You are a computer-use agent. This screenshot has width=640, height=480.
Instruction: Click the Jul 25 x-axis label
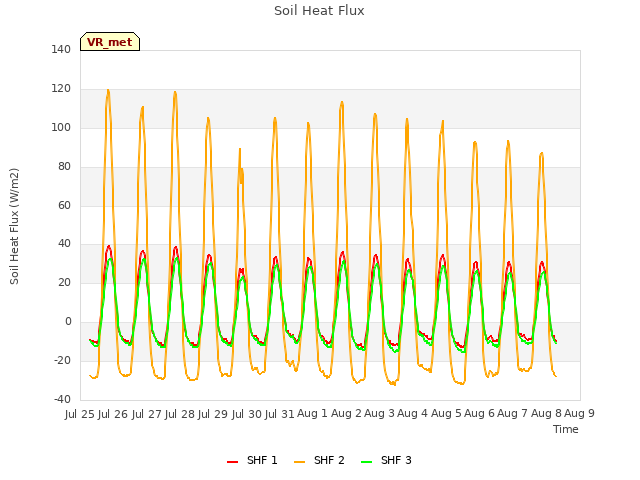click(x=80, y=414)
